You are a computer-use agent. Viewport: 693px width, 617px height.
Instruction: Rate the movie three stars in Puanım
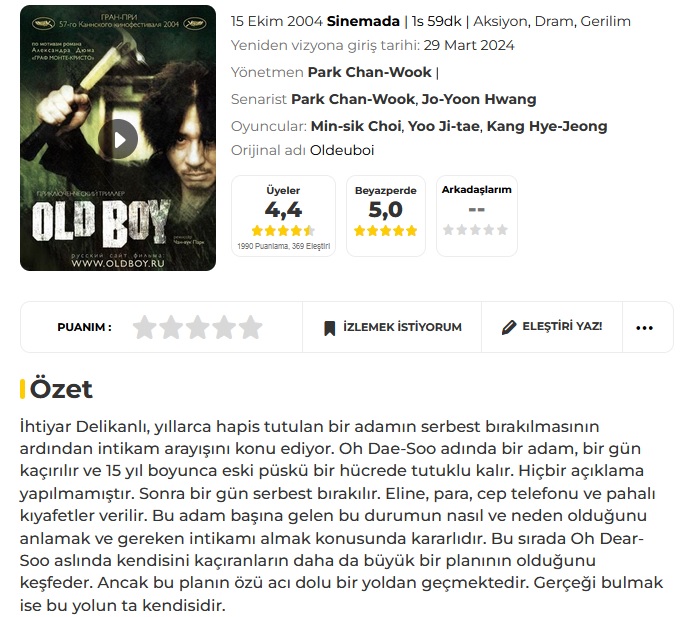click(x=198, y=327)
